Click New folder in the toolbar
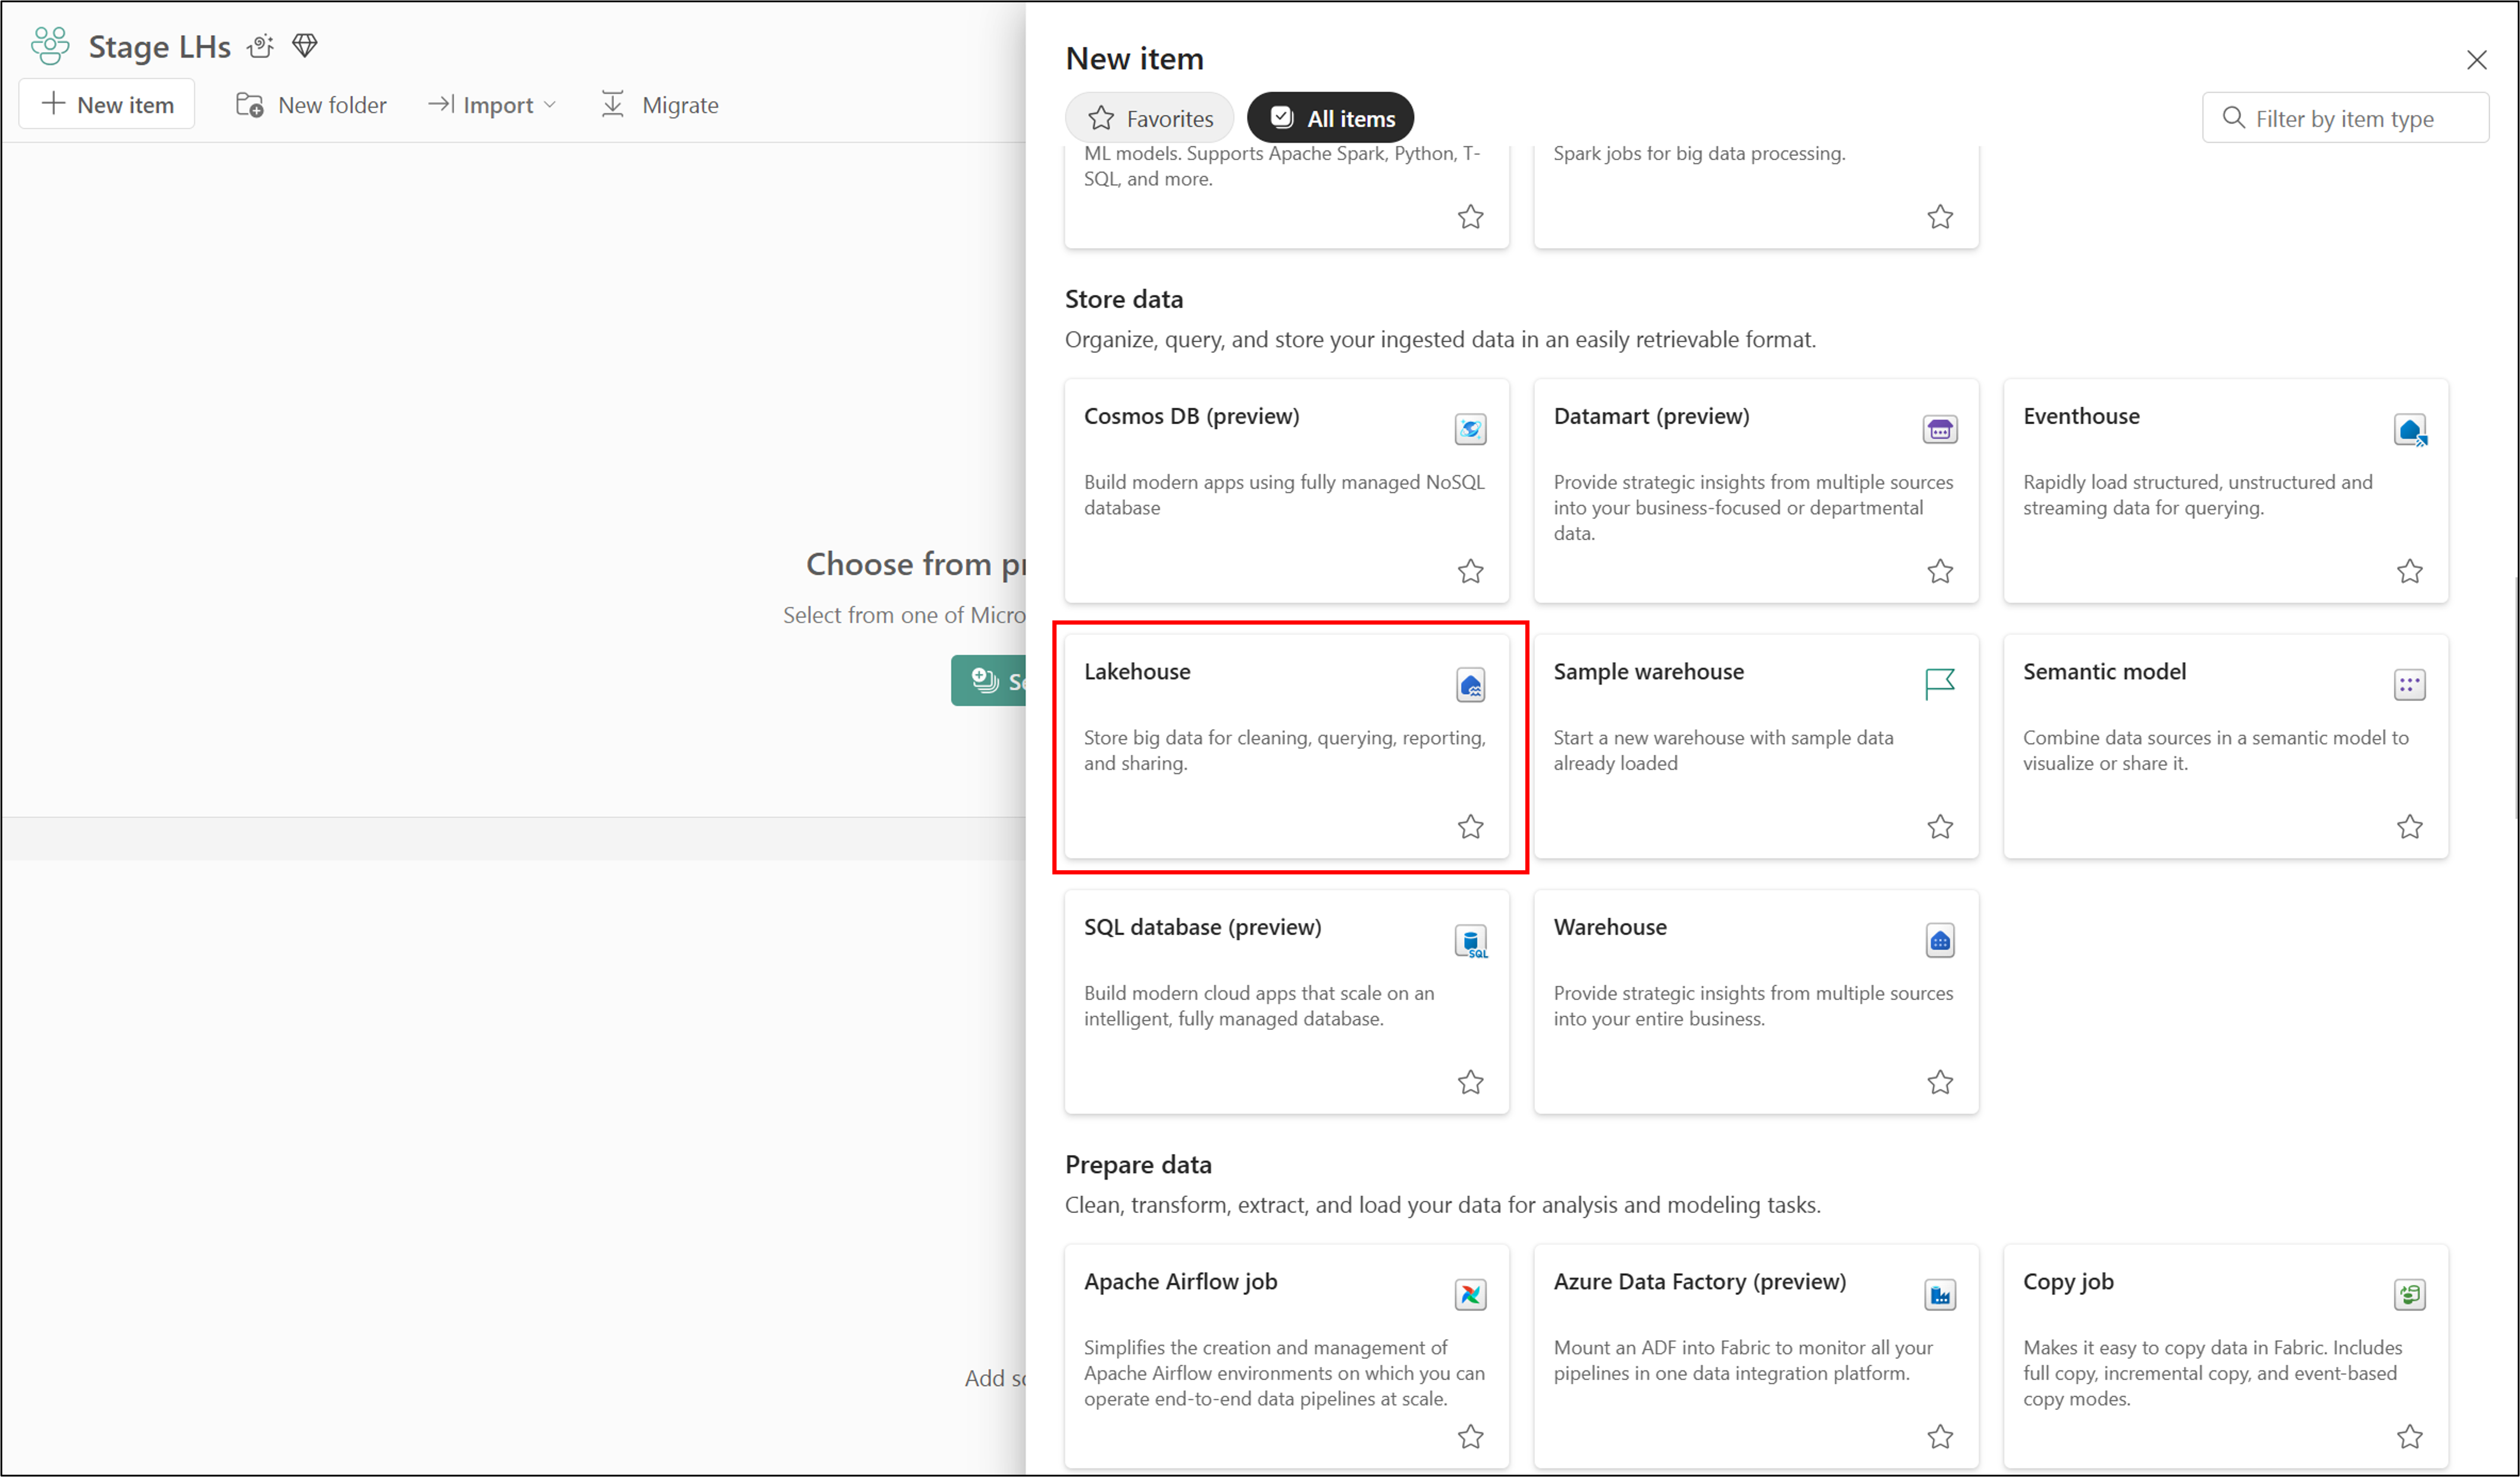 pyautogui.click(x=311, y=105)
